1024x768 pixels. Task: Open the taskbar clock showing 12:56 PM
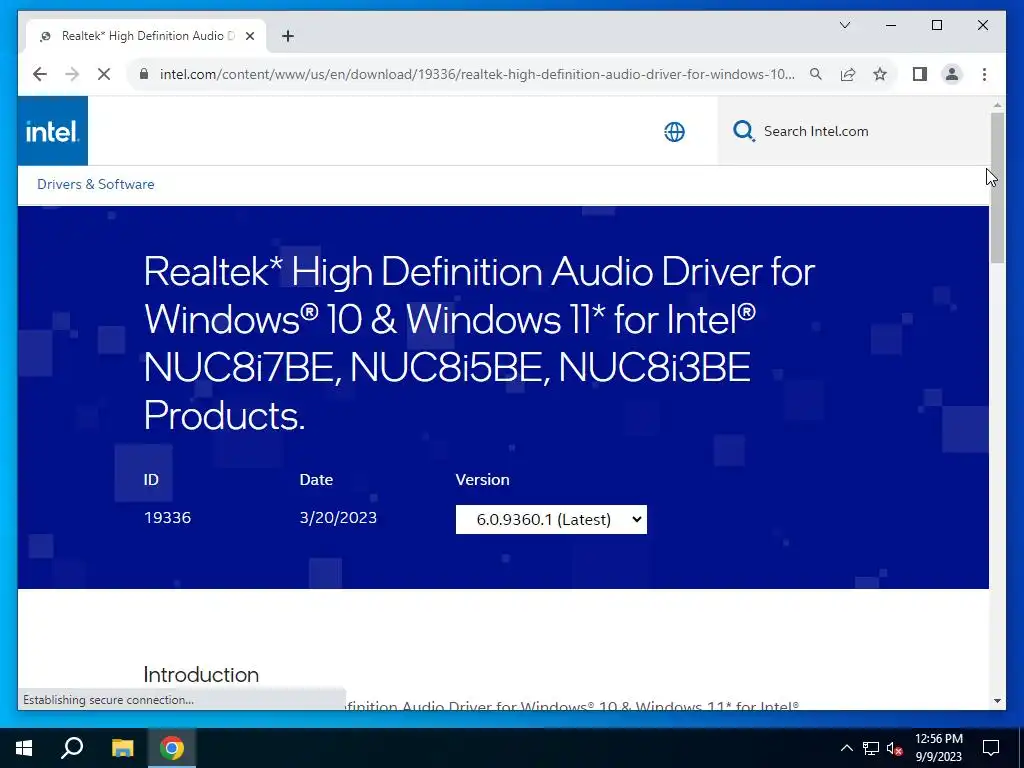tap(938, 748)
